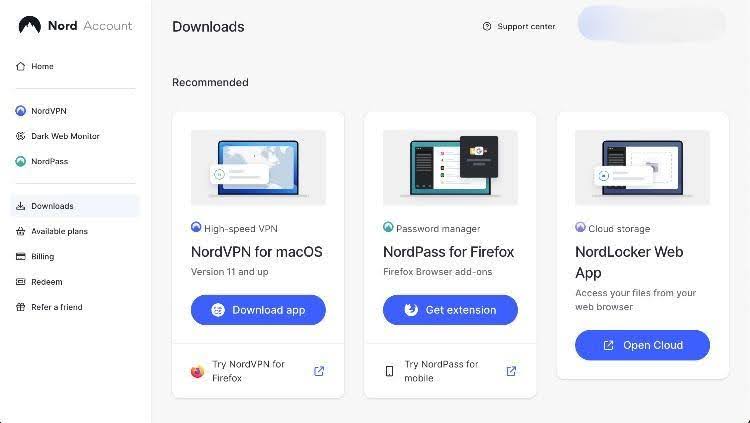
Task: Click the Download app button
Action: (x=258, y=310)
